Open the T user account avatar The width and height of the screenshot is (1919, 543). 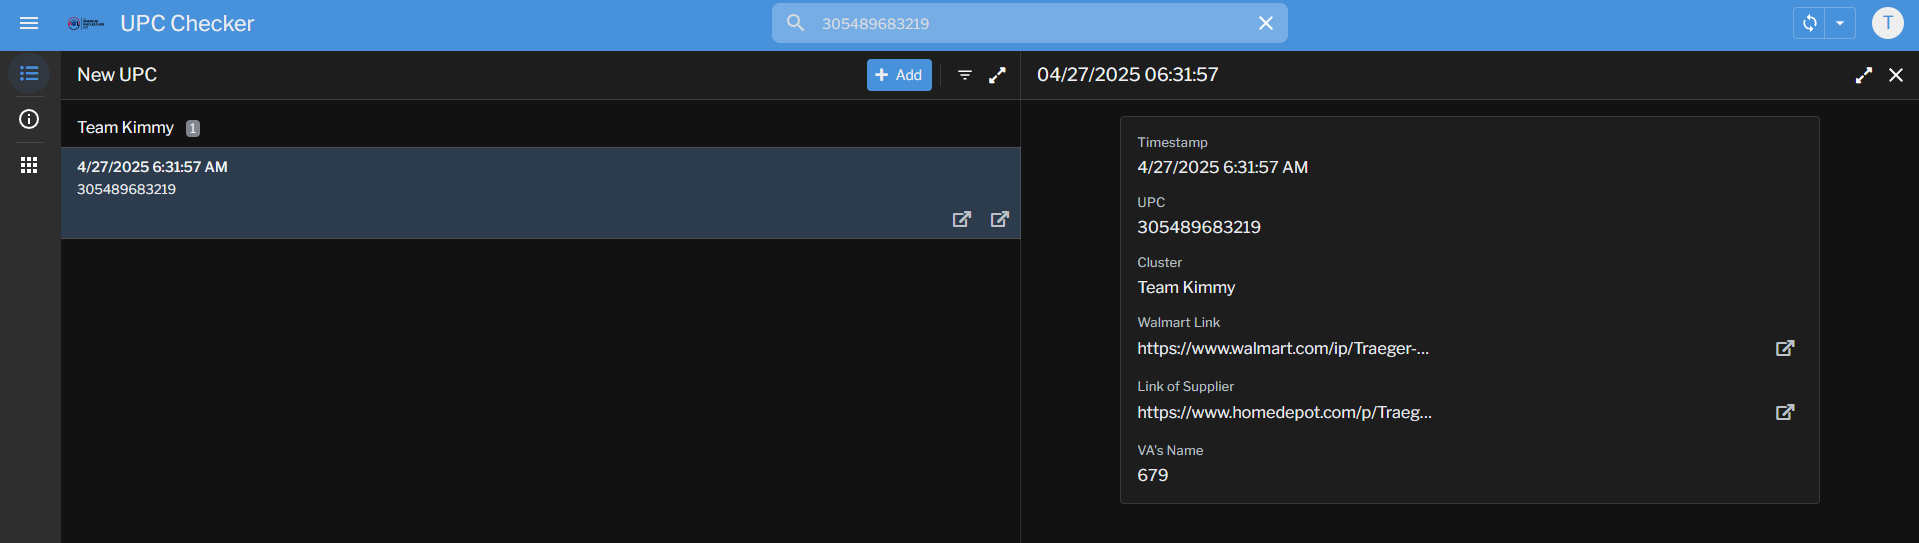click(x=1888, y=23)
